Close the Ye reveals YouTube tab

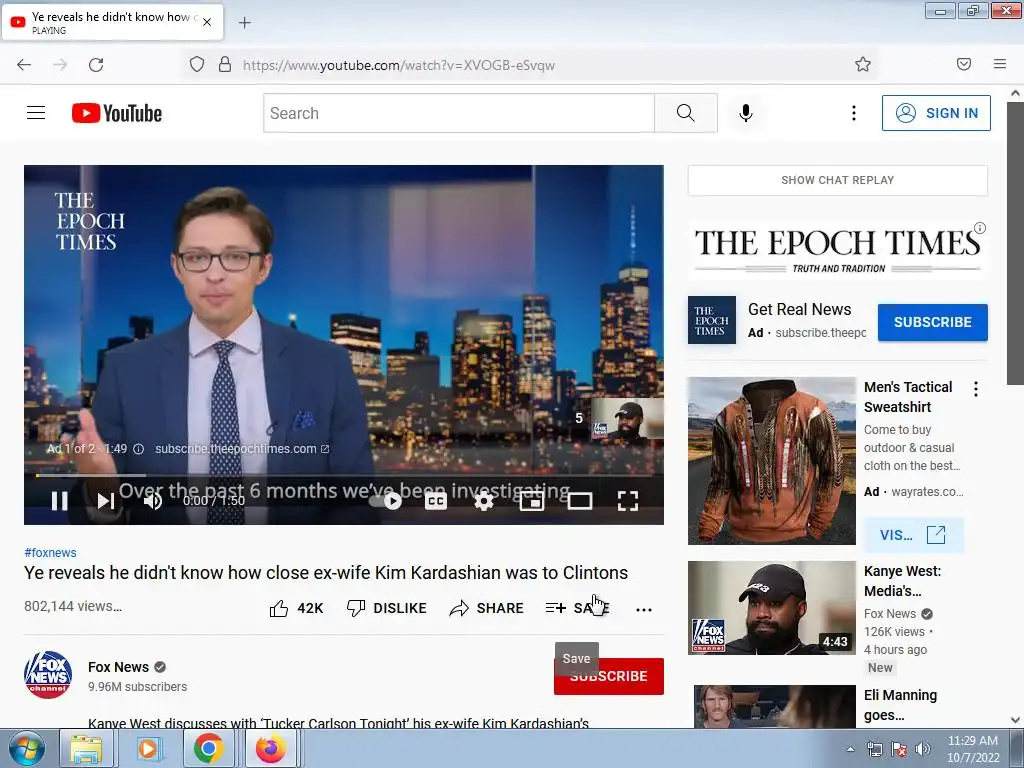click(x=207, y=22)
